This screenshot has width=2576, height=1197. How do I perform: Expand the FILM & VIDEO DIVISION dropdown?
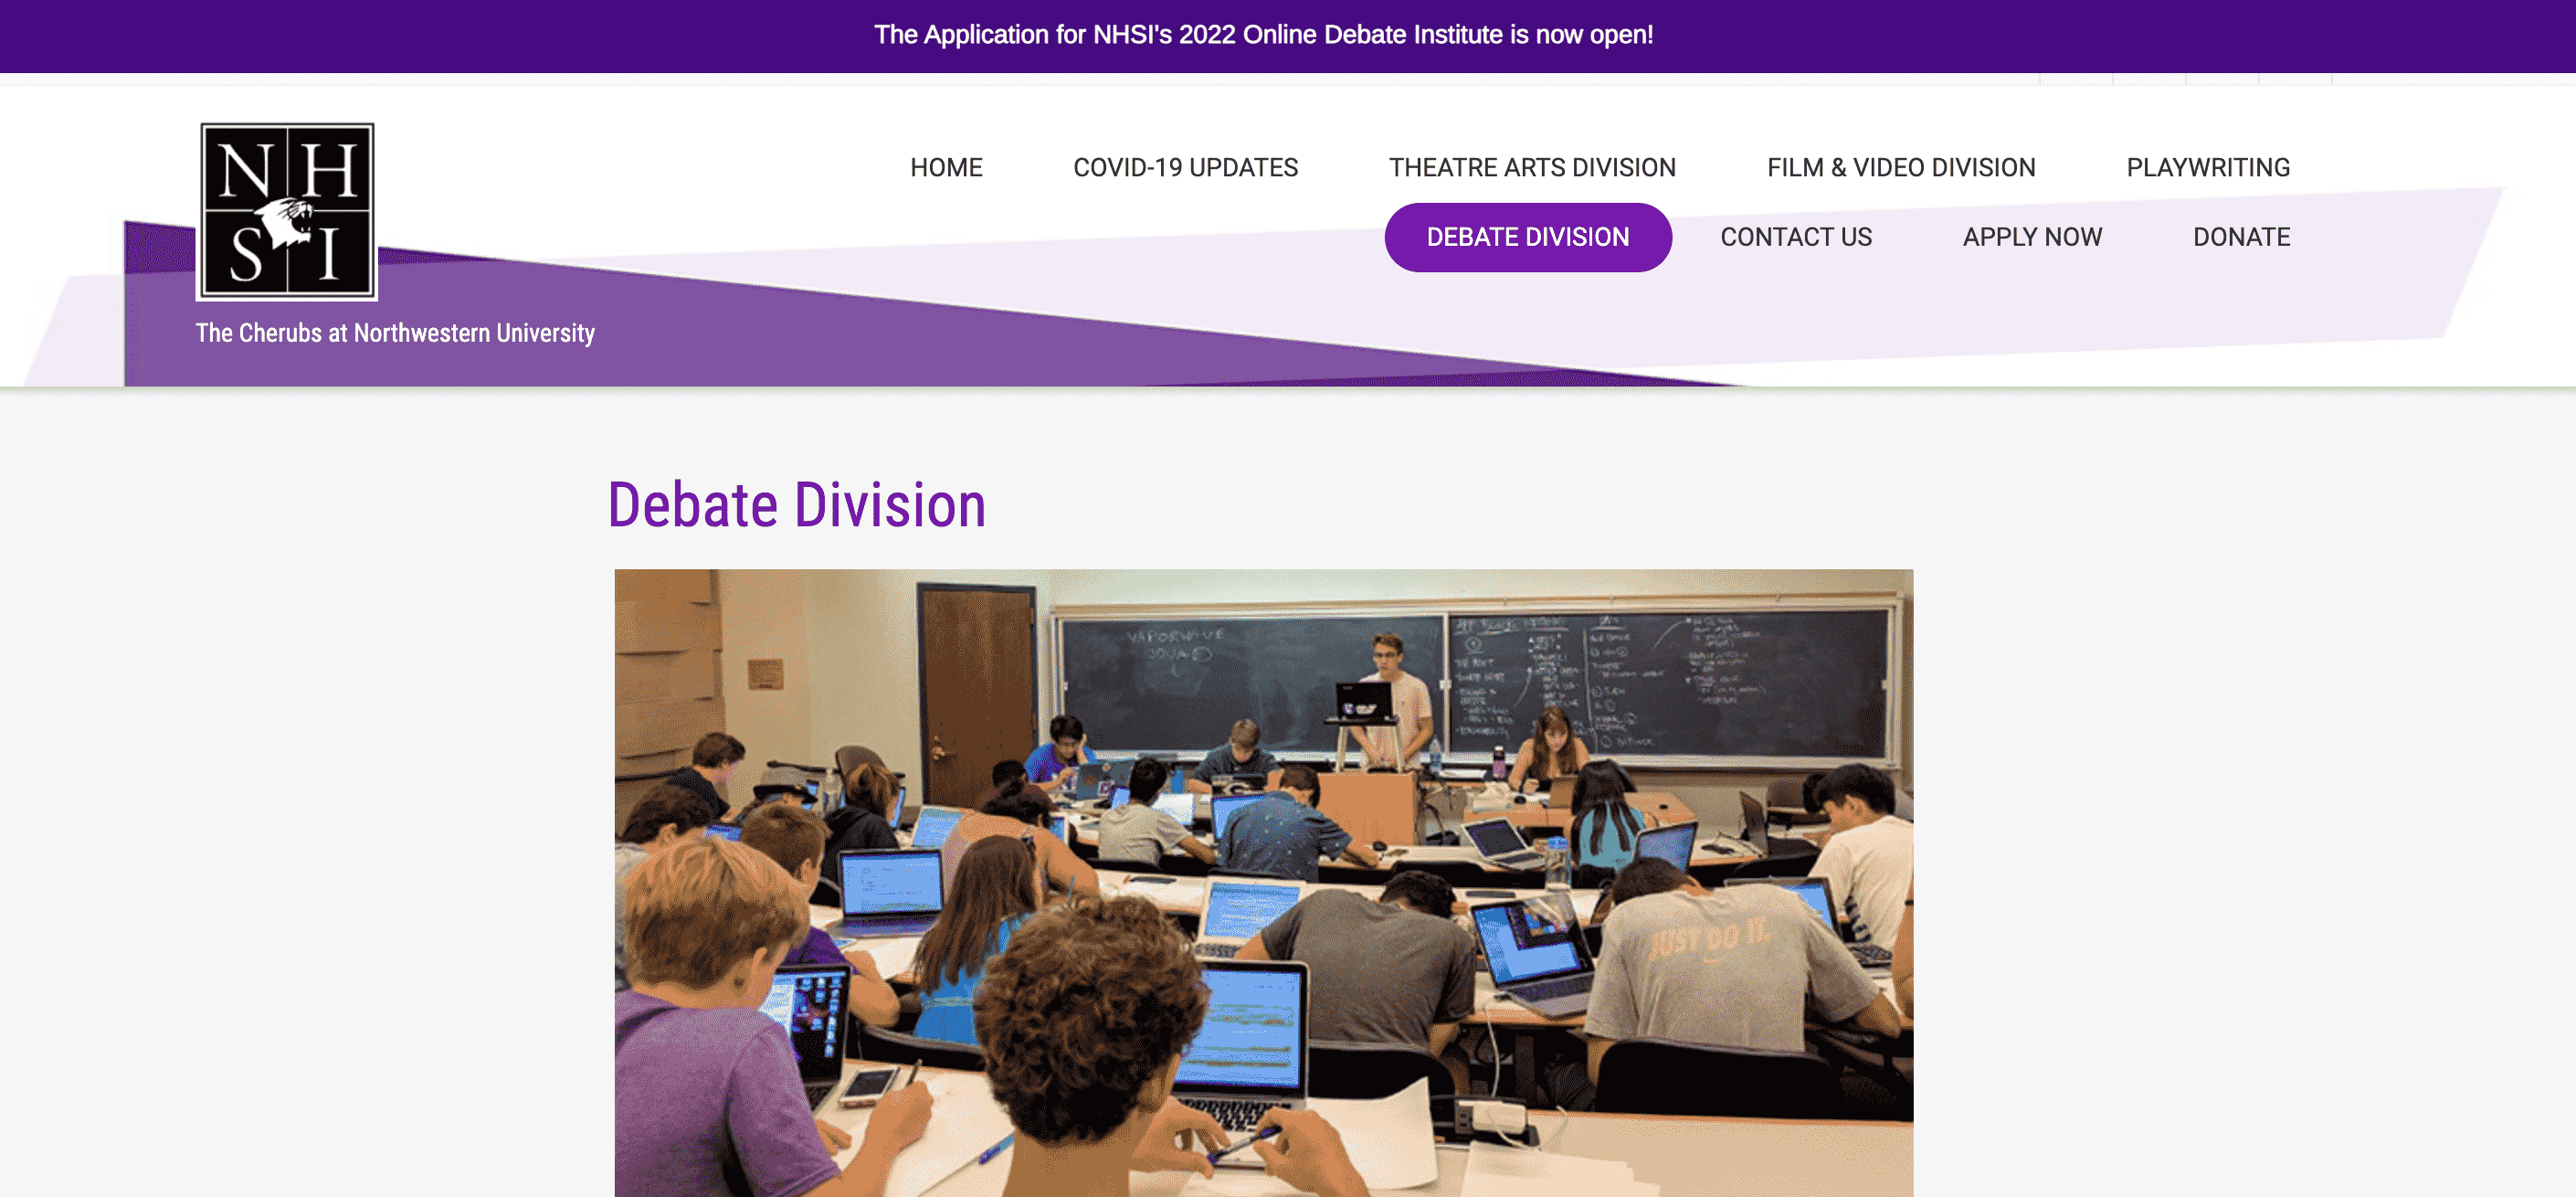1903,168
